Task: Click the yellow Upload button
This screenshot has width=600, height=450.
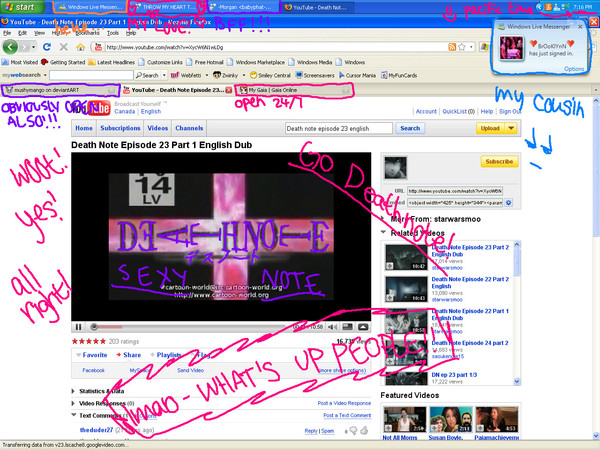Action: [490, 128]
